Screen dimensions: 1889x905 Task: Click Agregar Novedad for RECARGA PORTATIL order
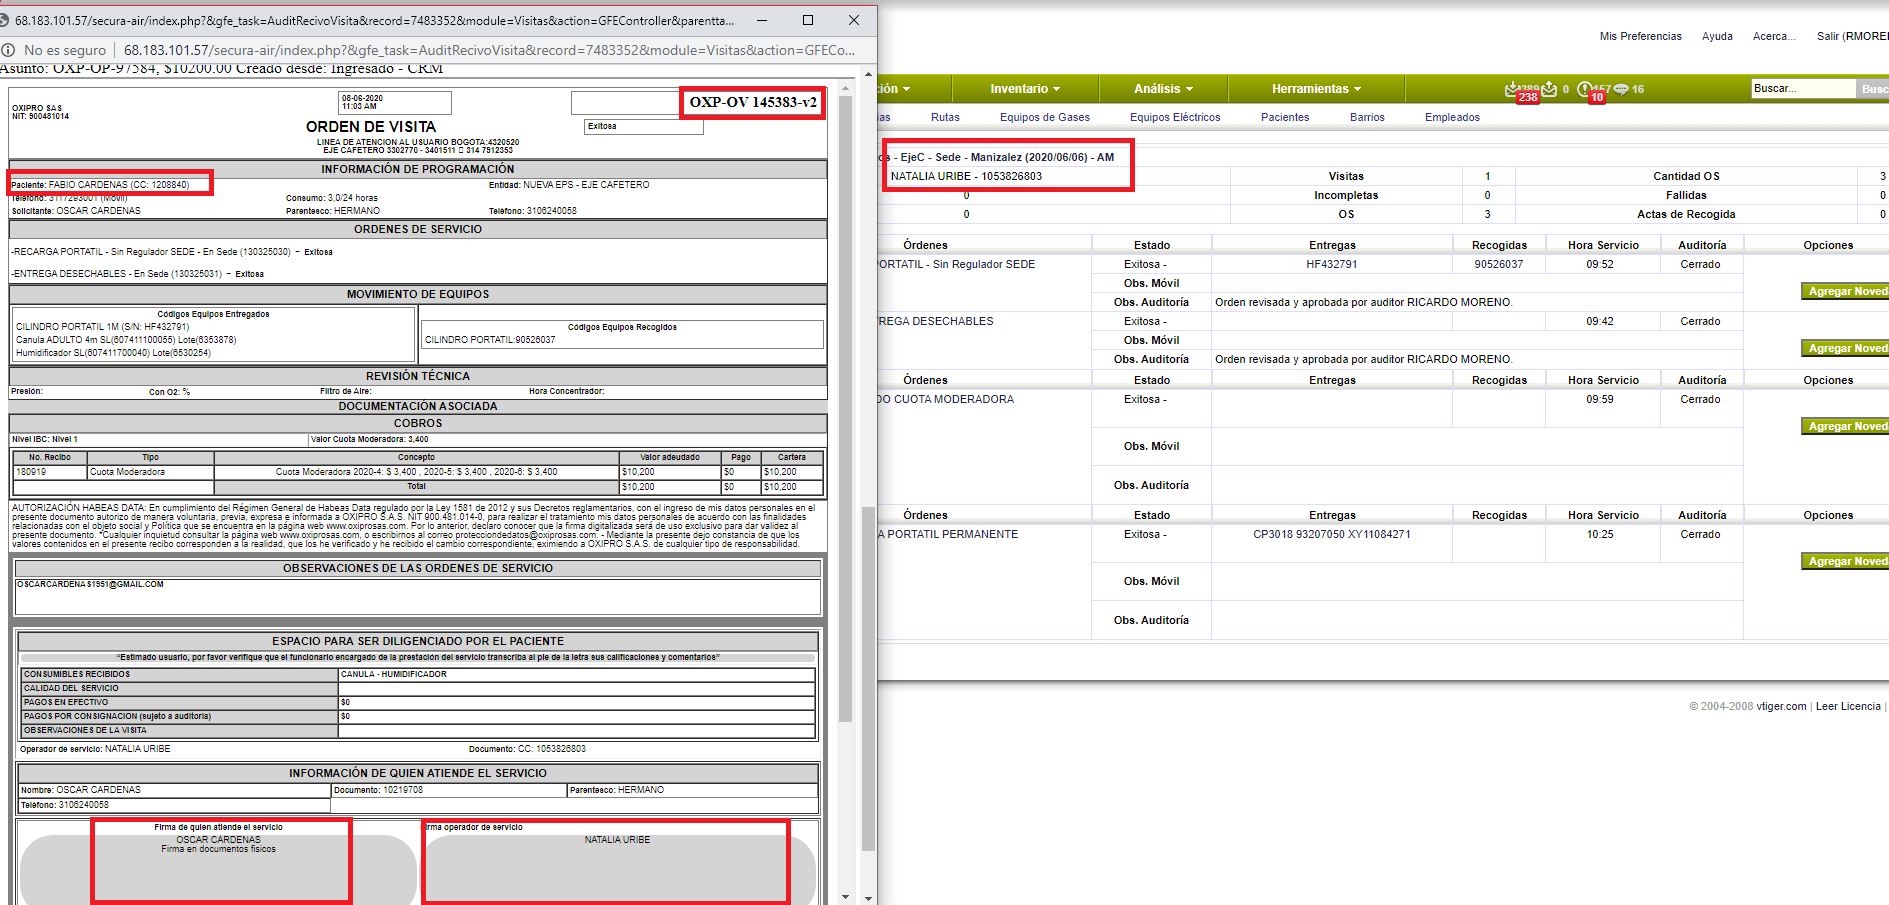click(x=1845, y=291)
